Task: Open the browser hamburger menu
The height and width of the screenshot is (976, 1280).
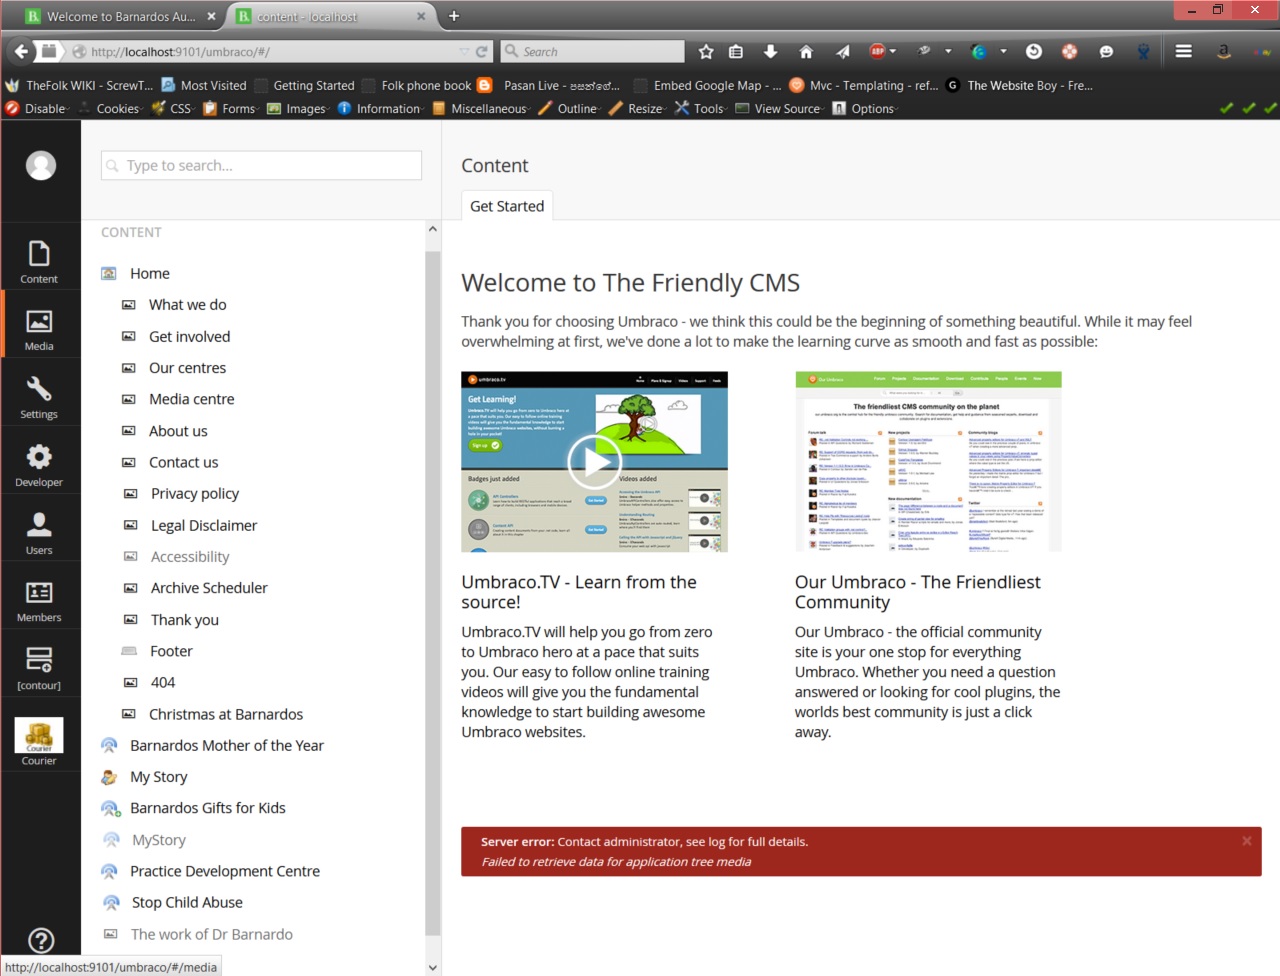Action: [x=1183, y=51]
